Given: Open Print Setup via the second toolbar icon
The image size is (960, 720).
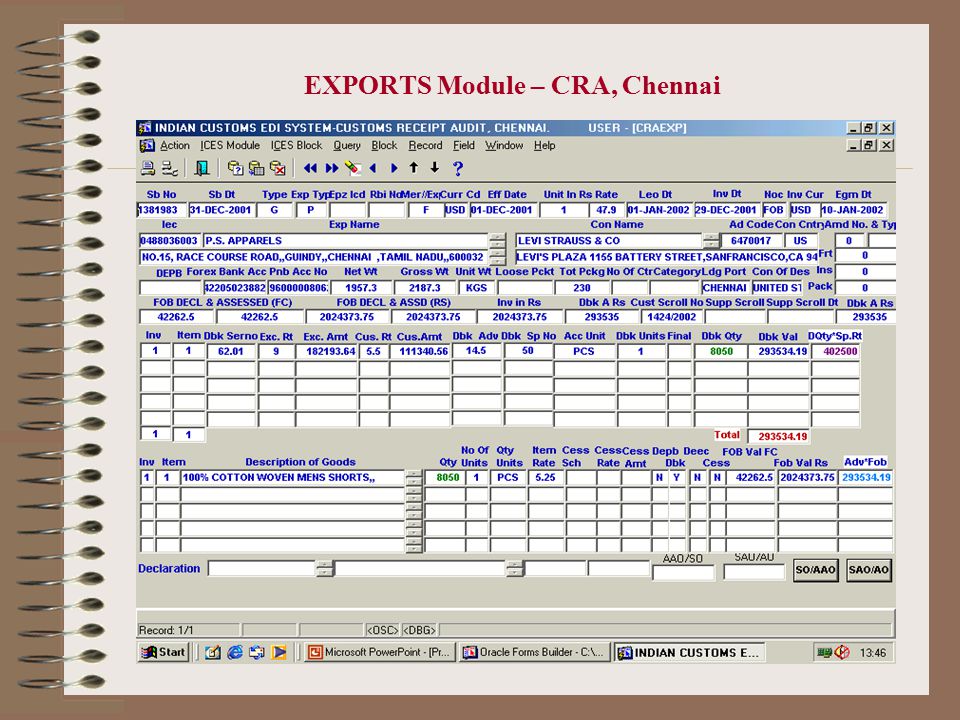Looking at the screenshot, I should point(170,168).
